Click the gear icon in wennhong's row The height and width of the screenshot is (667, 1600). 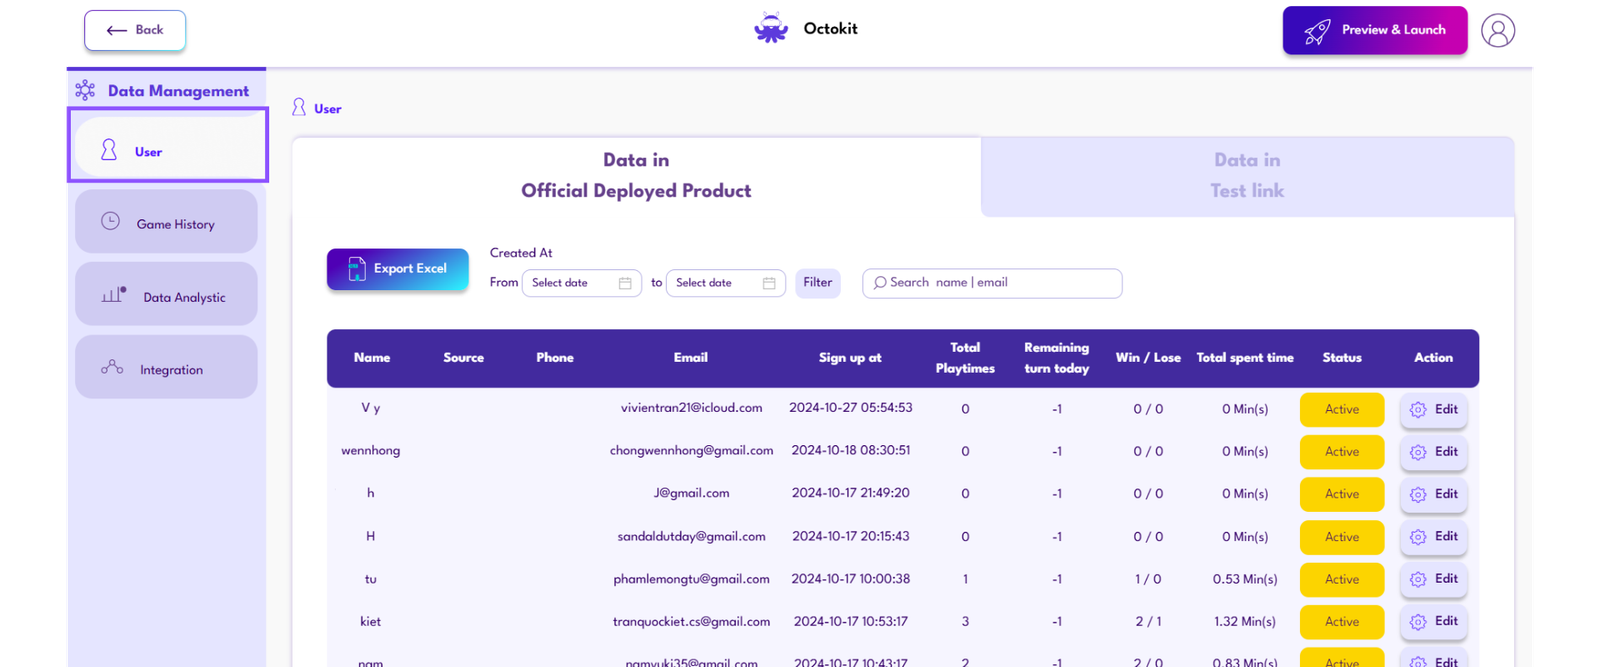(x=1417, y=452)
